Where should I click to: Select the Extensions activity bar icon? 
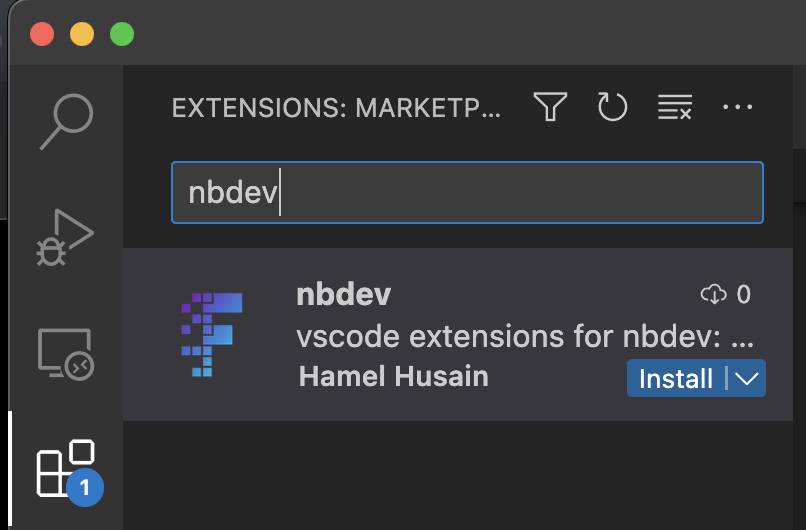66,468
